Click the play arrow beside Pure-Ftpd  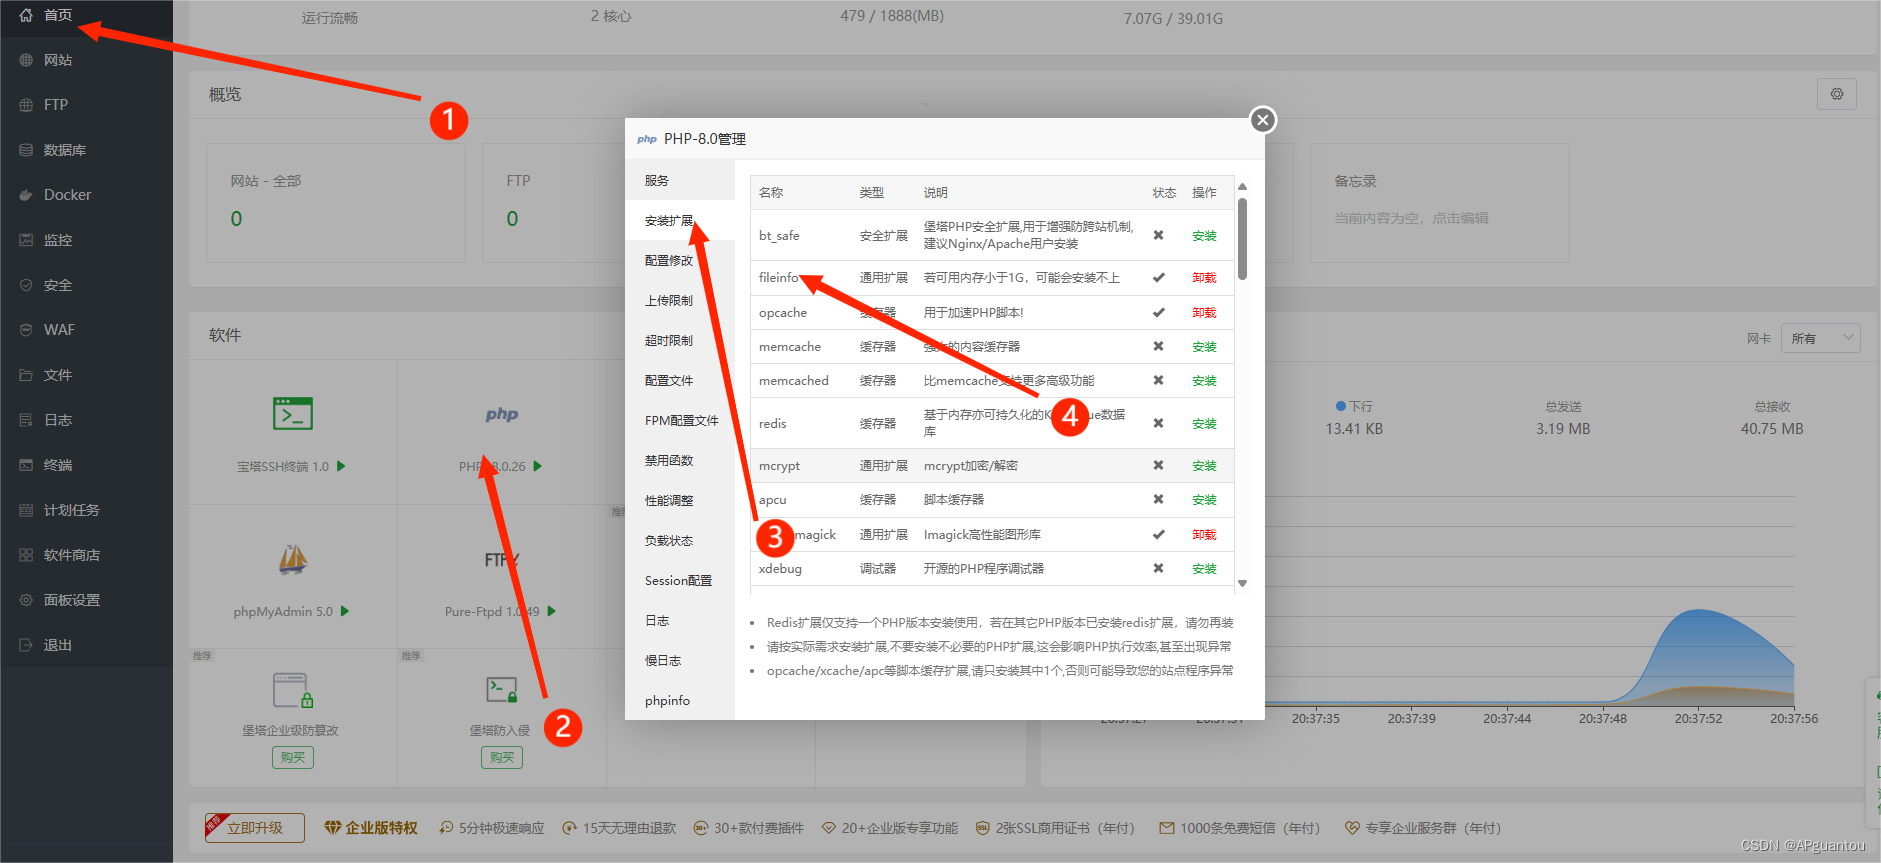[x=551, y=611]
